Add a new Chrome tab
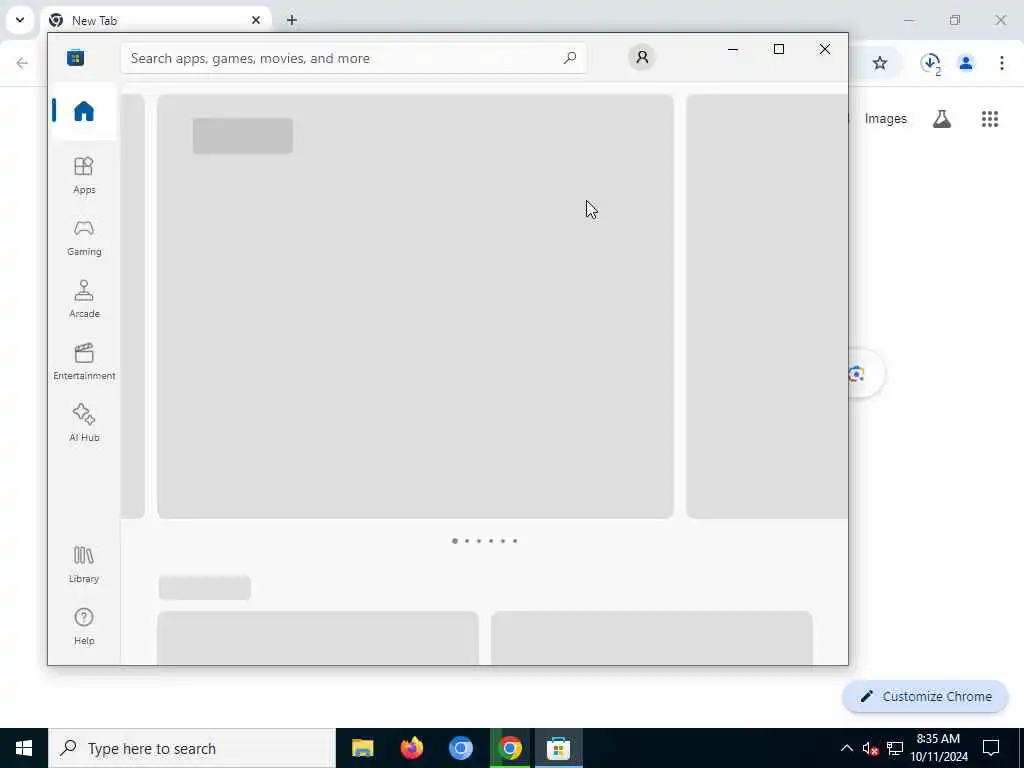1024x768 pixels. (x=291, y=20)
